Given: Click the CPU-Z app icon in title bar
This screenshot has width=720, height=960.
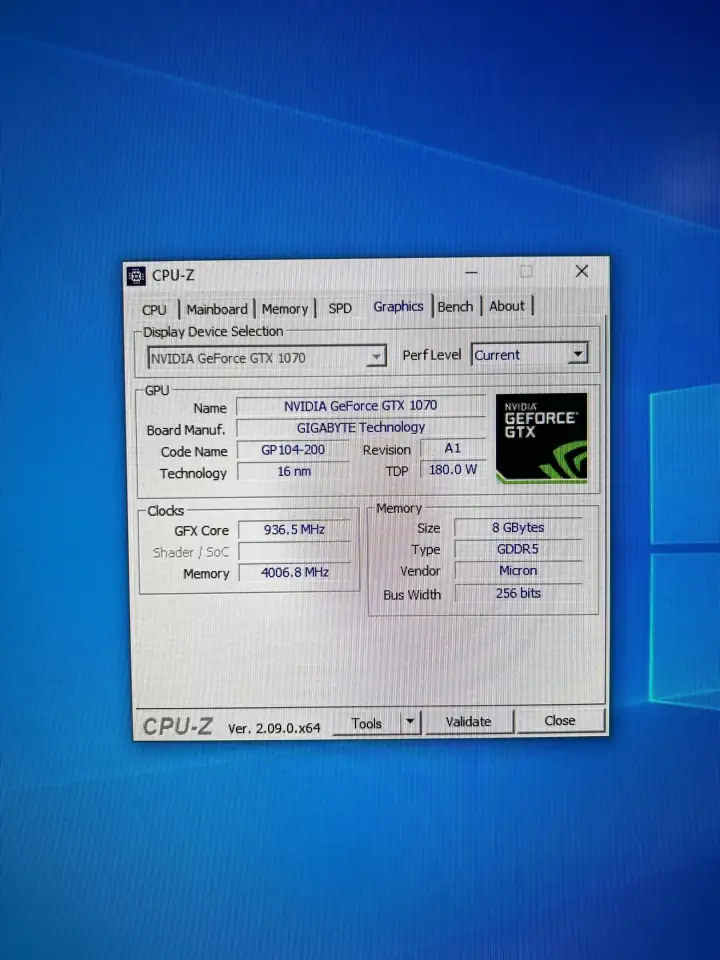Looking at the screenshot, I should click(x=136, y=276).
